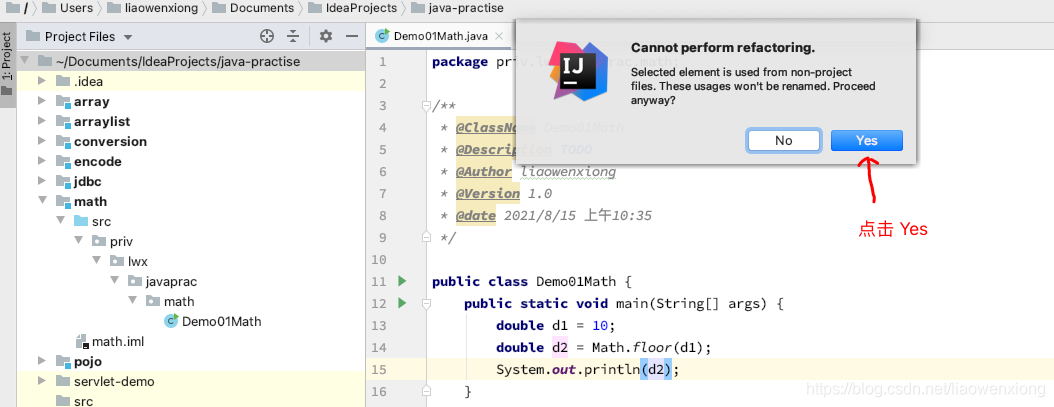Collapse the src folder under math
Viewport: 1054px width, 407px height.
pos(60,221)
